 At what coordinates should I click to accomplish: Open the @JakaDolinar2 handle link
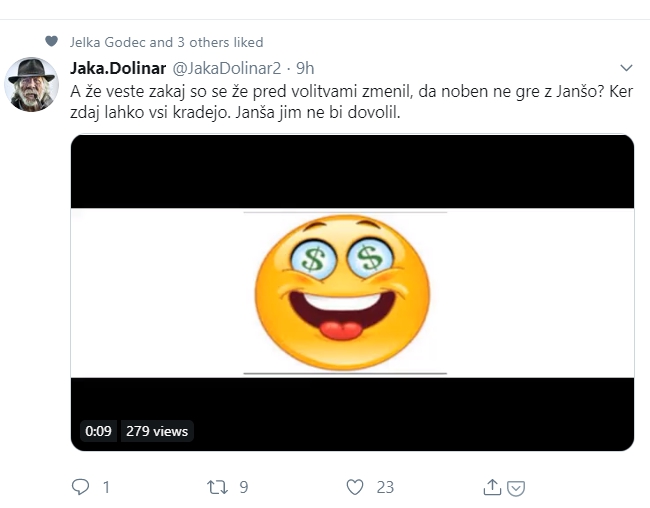(226, 68)
